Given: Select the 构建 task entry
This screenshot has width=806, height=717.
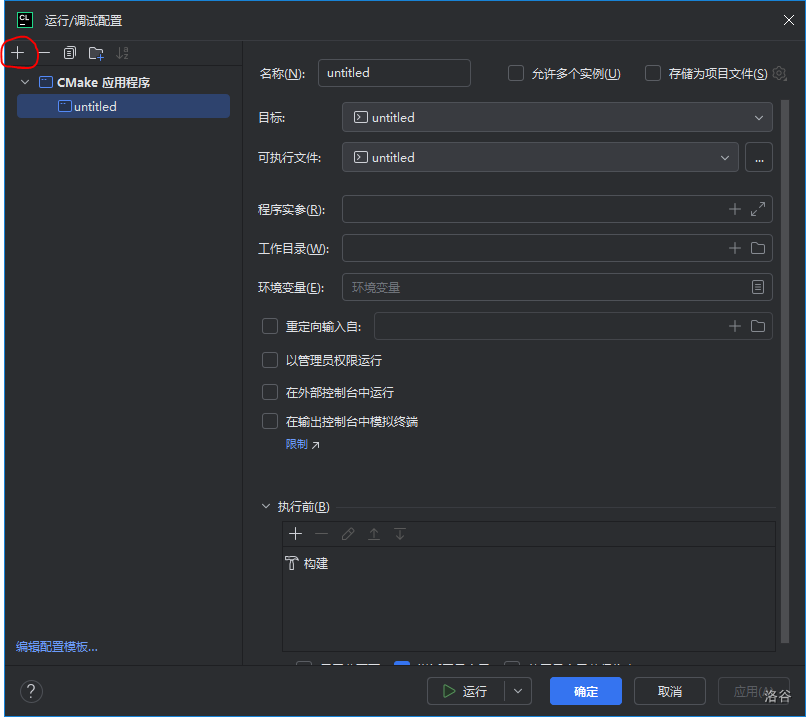Looking at the screenshot, I should [x=315, y=563].
